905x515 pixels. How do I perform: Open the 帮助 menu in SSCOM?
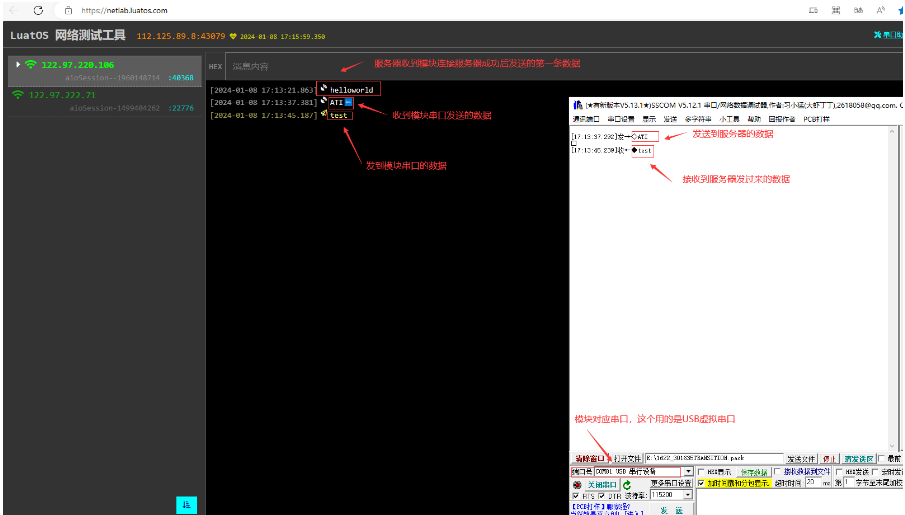coord(754,119)
